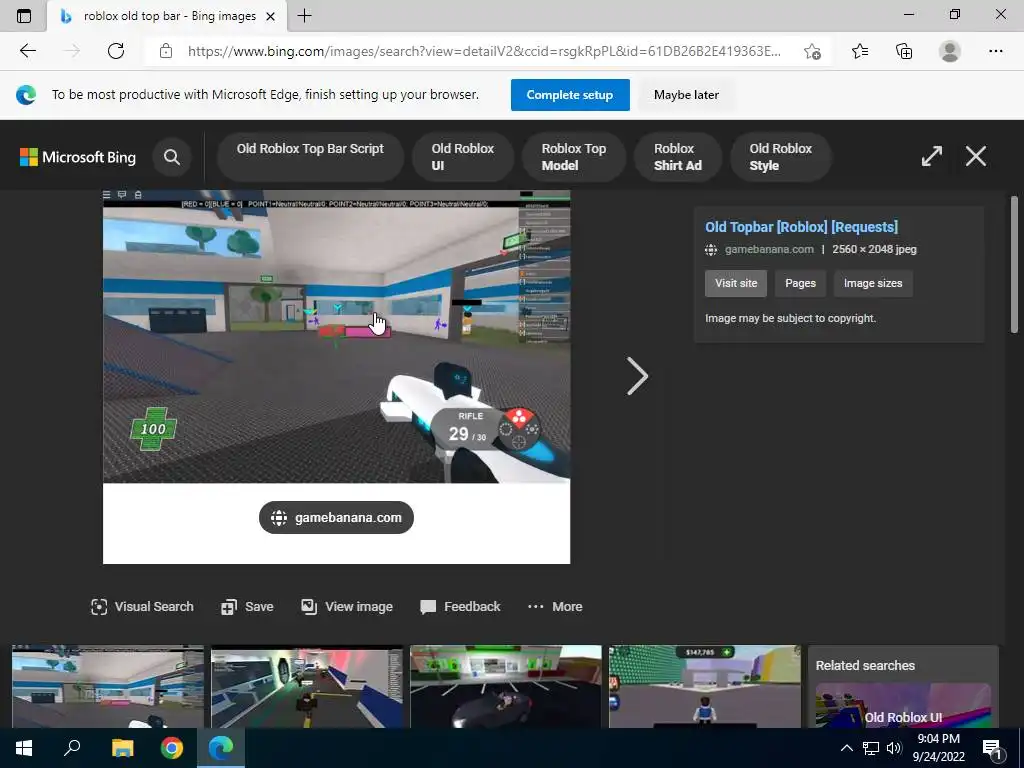This screenshot has width=1024, height=768.
Task: Reload the current page
Action: point(116,51)
